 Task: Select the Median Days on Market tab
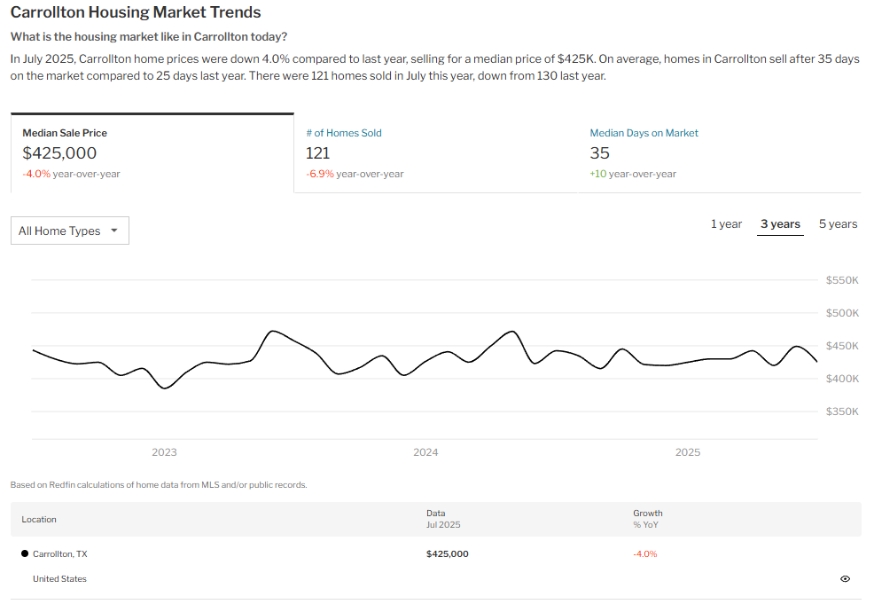[644, 133]
